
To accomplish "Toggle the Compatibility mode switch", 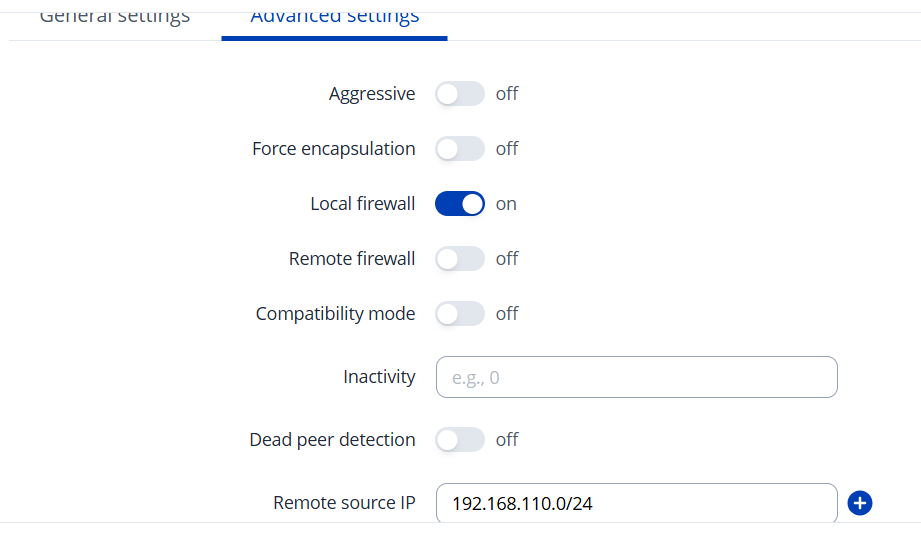I will click(x=459, y=314).
